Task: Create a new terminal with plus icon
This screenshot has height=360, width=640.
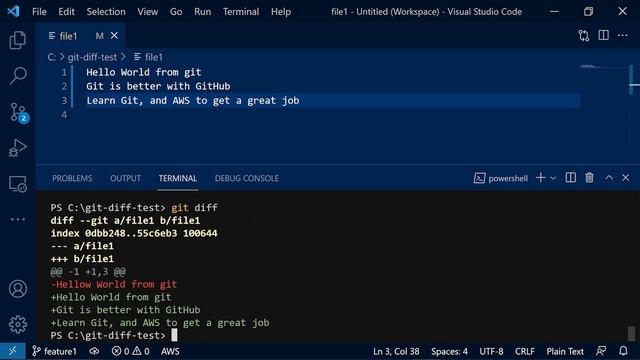Action: point(540,178)
